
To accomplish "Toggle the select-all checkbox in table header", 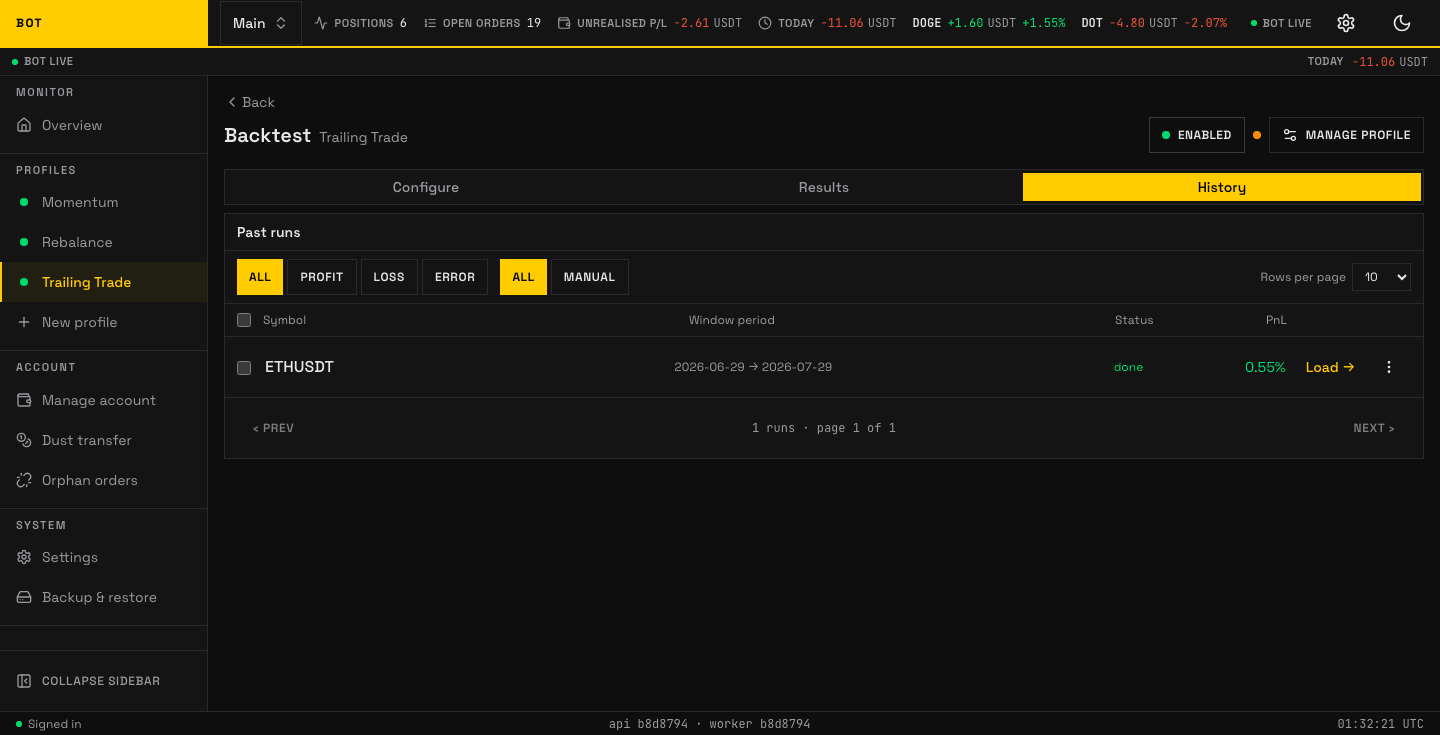I will tap(244, 320).
